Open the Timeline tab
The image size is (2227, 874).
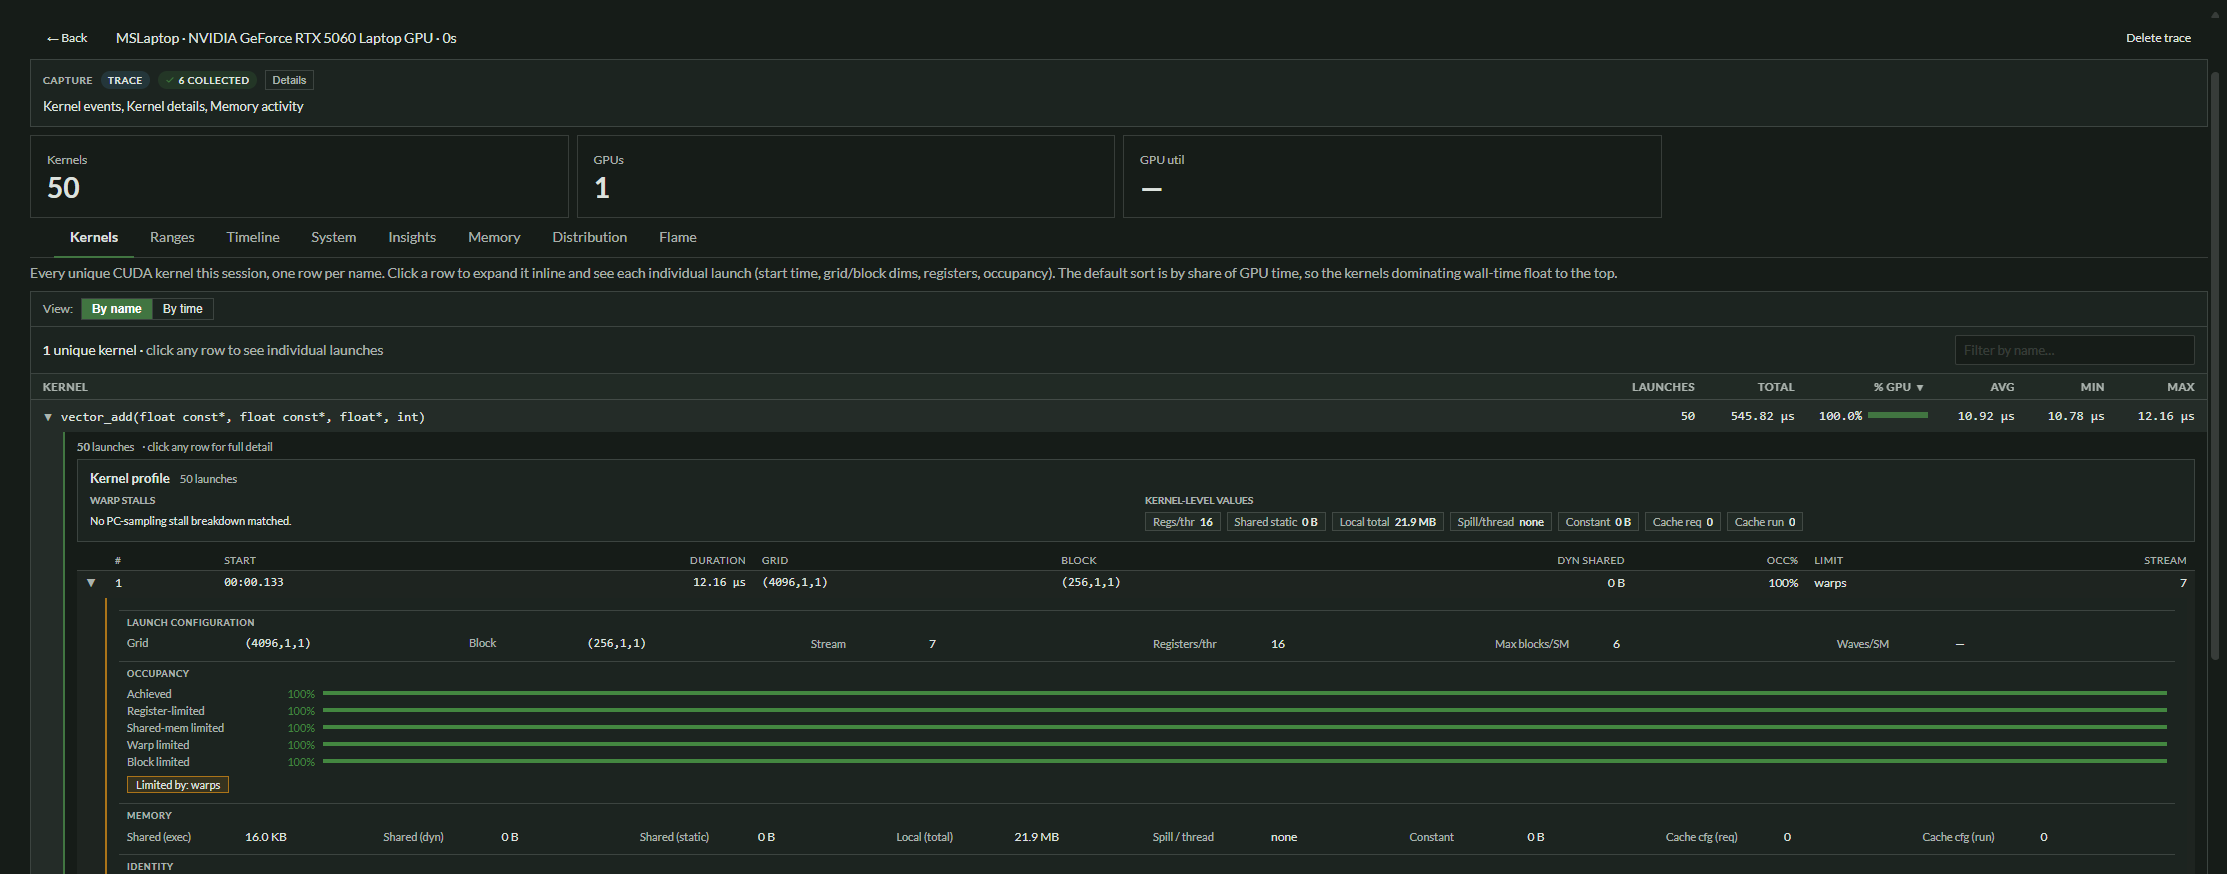coord(253,237)
